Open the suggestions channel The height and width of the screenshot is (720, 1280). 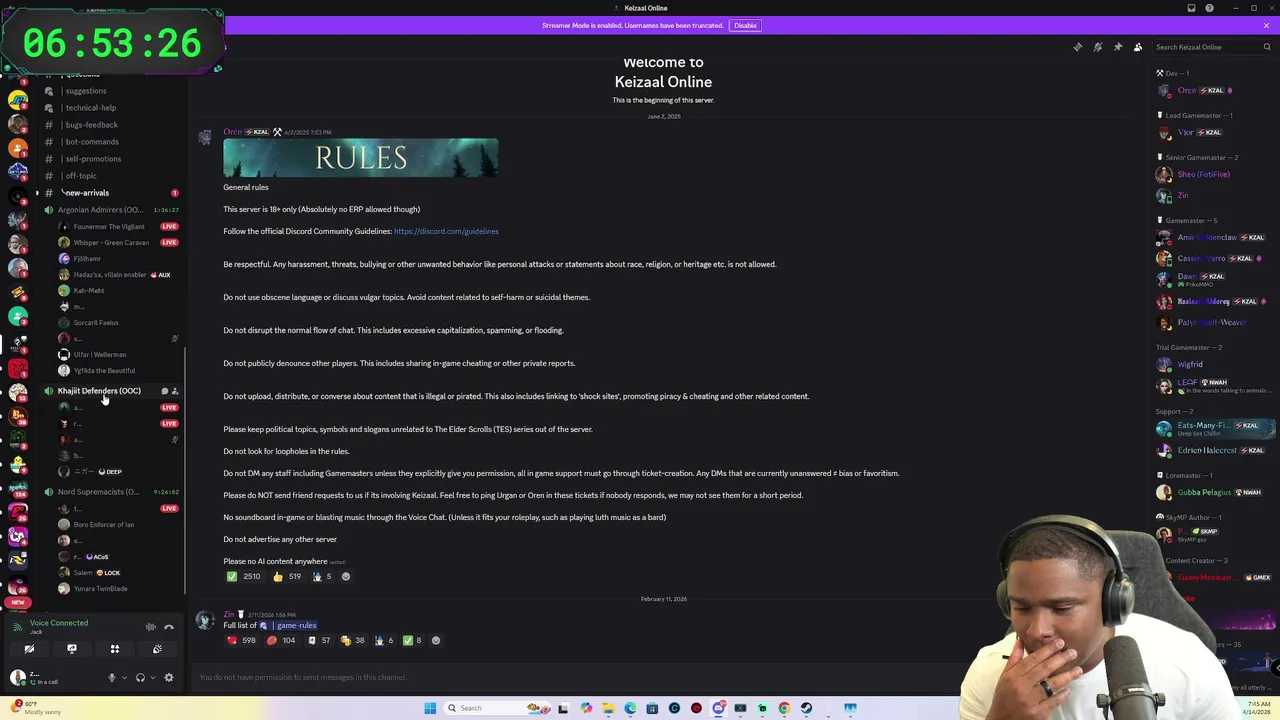[86, 91]
